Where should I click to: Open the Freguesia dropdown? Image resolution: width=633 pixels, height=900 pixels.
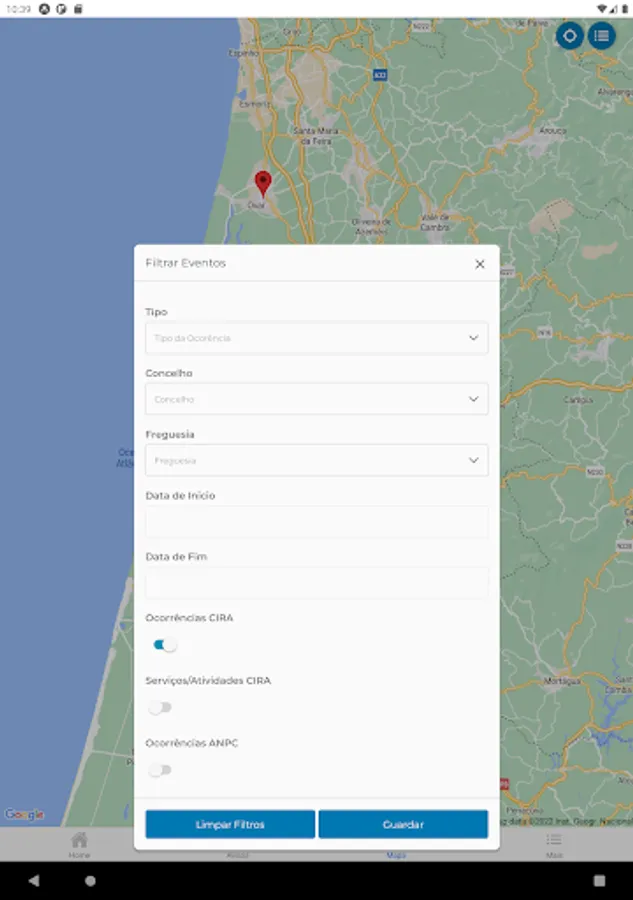316,460
